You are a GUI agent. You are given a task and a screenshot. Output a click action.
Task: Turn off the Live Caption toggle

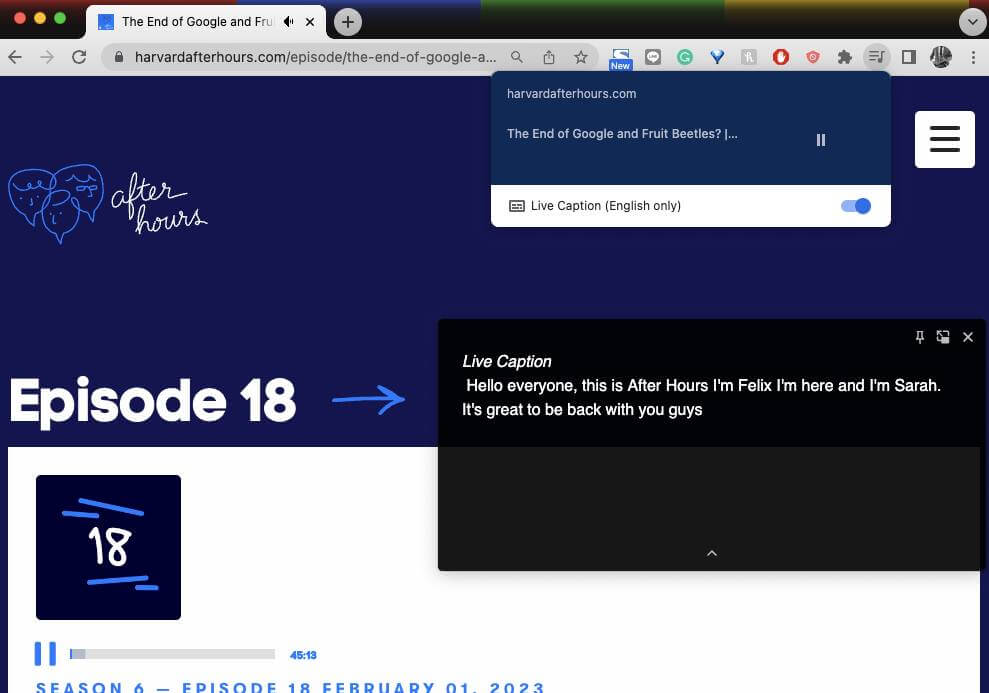pos(855,206)
